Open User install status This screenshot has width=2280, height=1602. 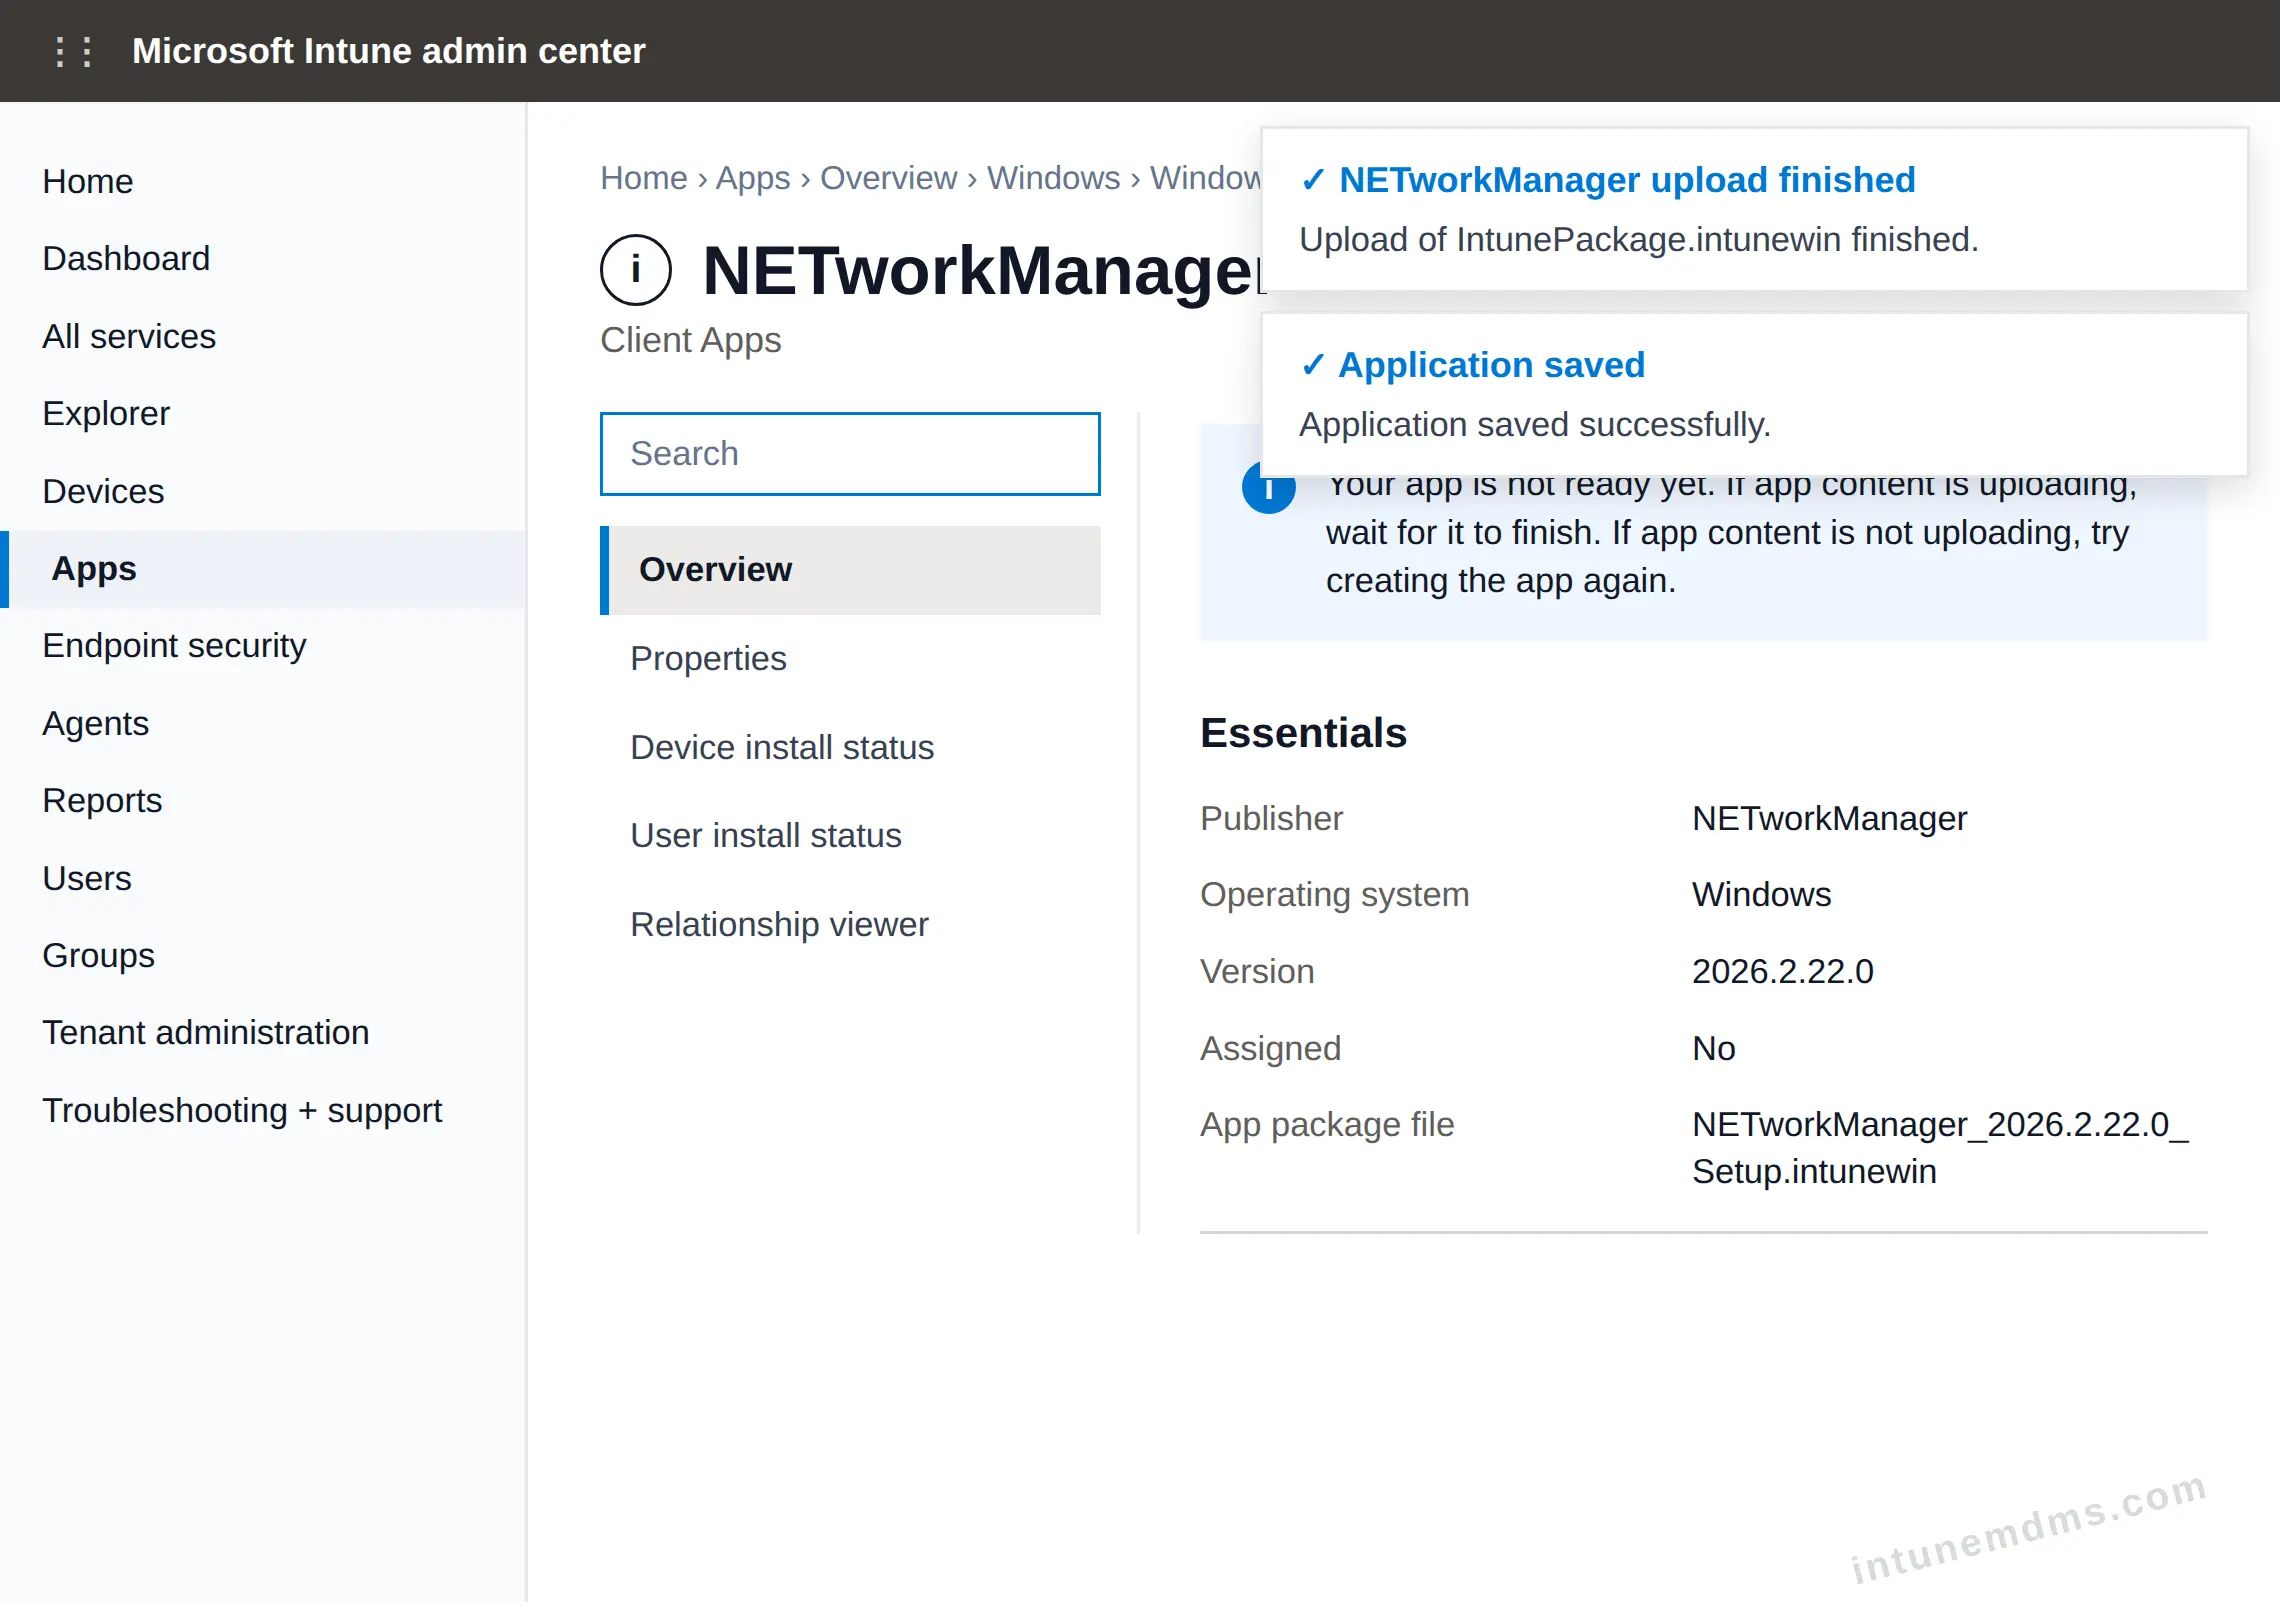(x=850, y=836)
